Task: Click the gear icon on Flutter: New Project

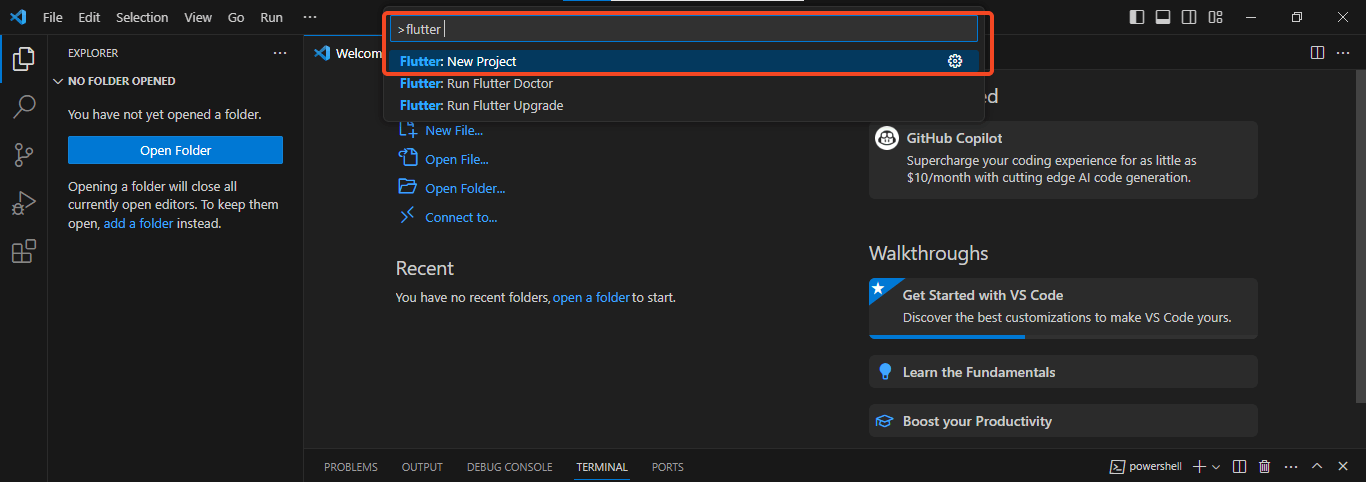Action: [954, 61]
